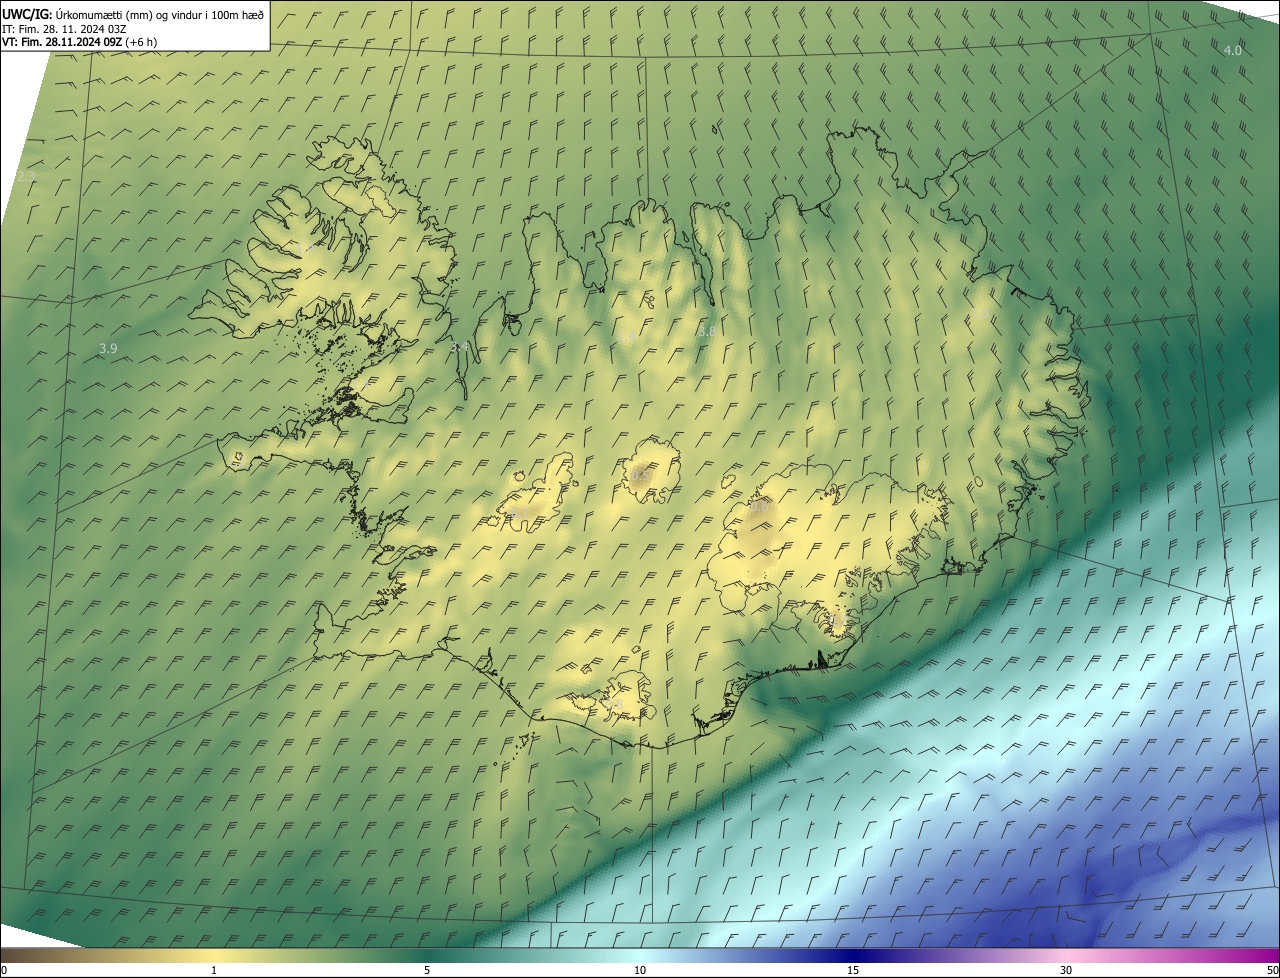
Task: Click the colorbar tick label 10
Action: (640, 971)
